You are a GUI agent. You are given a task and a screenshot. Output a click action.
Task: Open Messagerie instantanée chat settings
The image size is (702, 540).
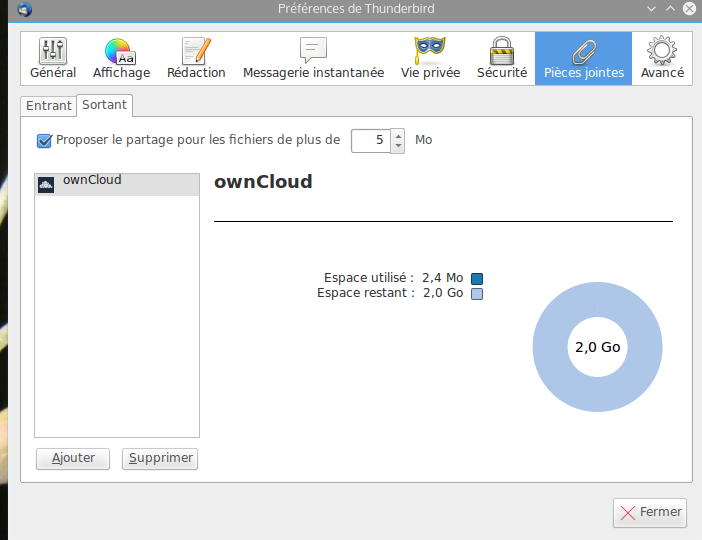pyautogui.click(x=313, y=58)
